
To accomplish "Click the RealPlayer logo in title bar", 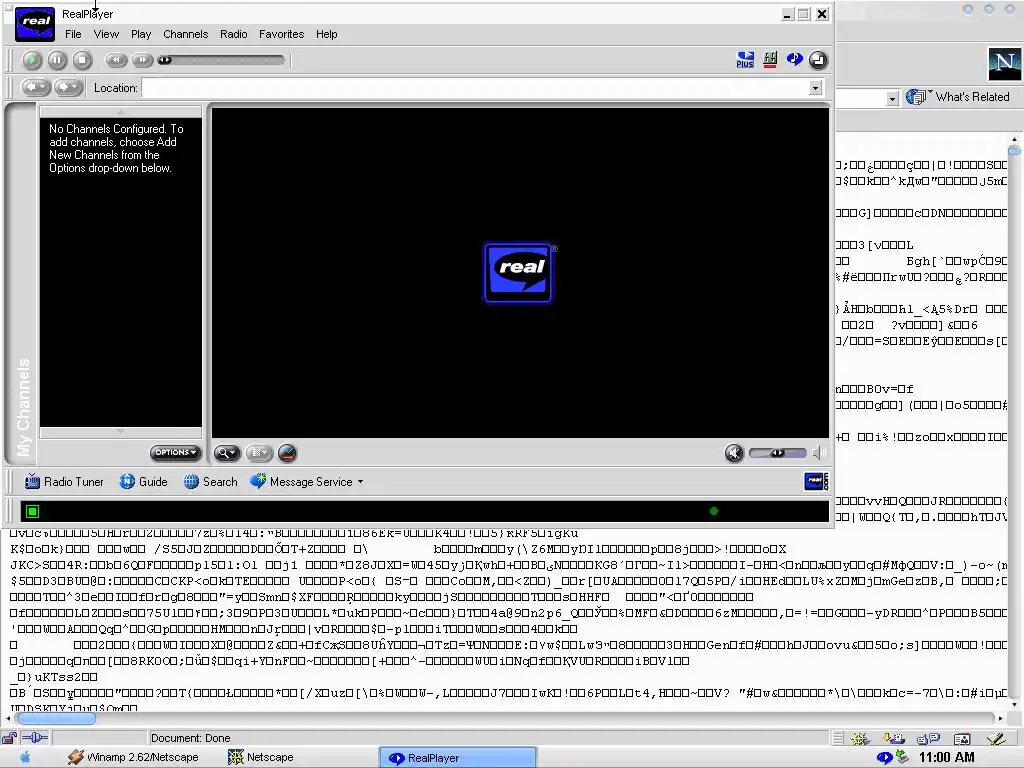I will [x=35, y=24].
